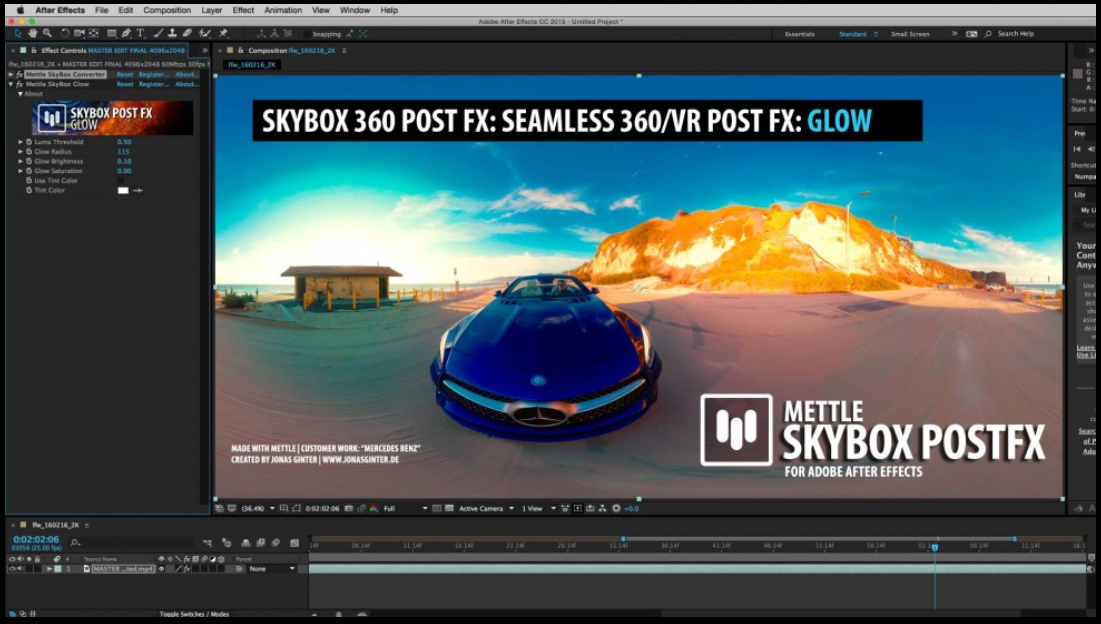Select the Puppet Pin tool
Screen dimensions: 1101x624
point(223,33)
